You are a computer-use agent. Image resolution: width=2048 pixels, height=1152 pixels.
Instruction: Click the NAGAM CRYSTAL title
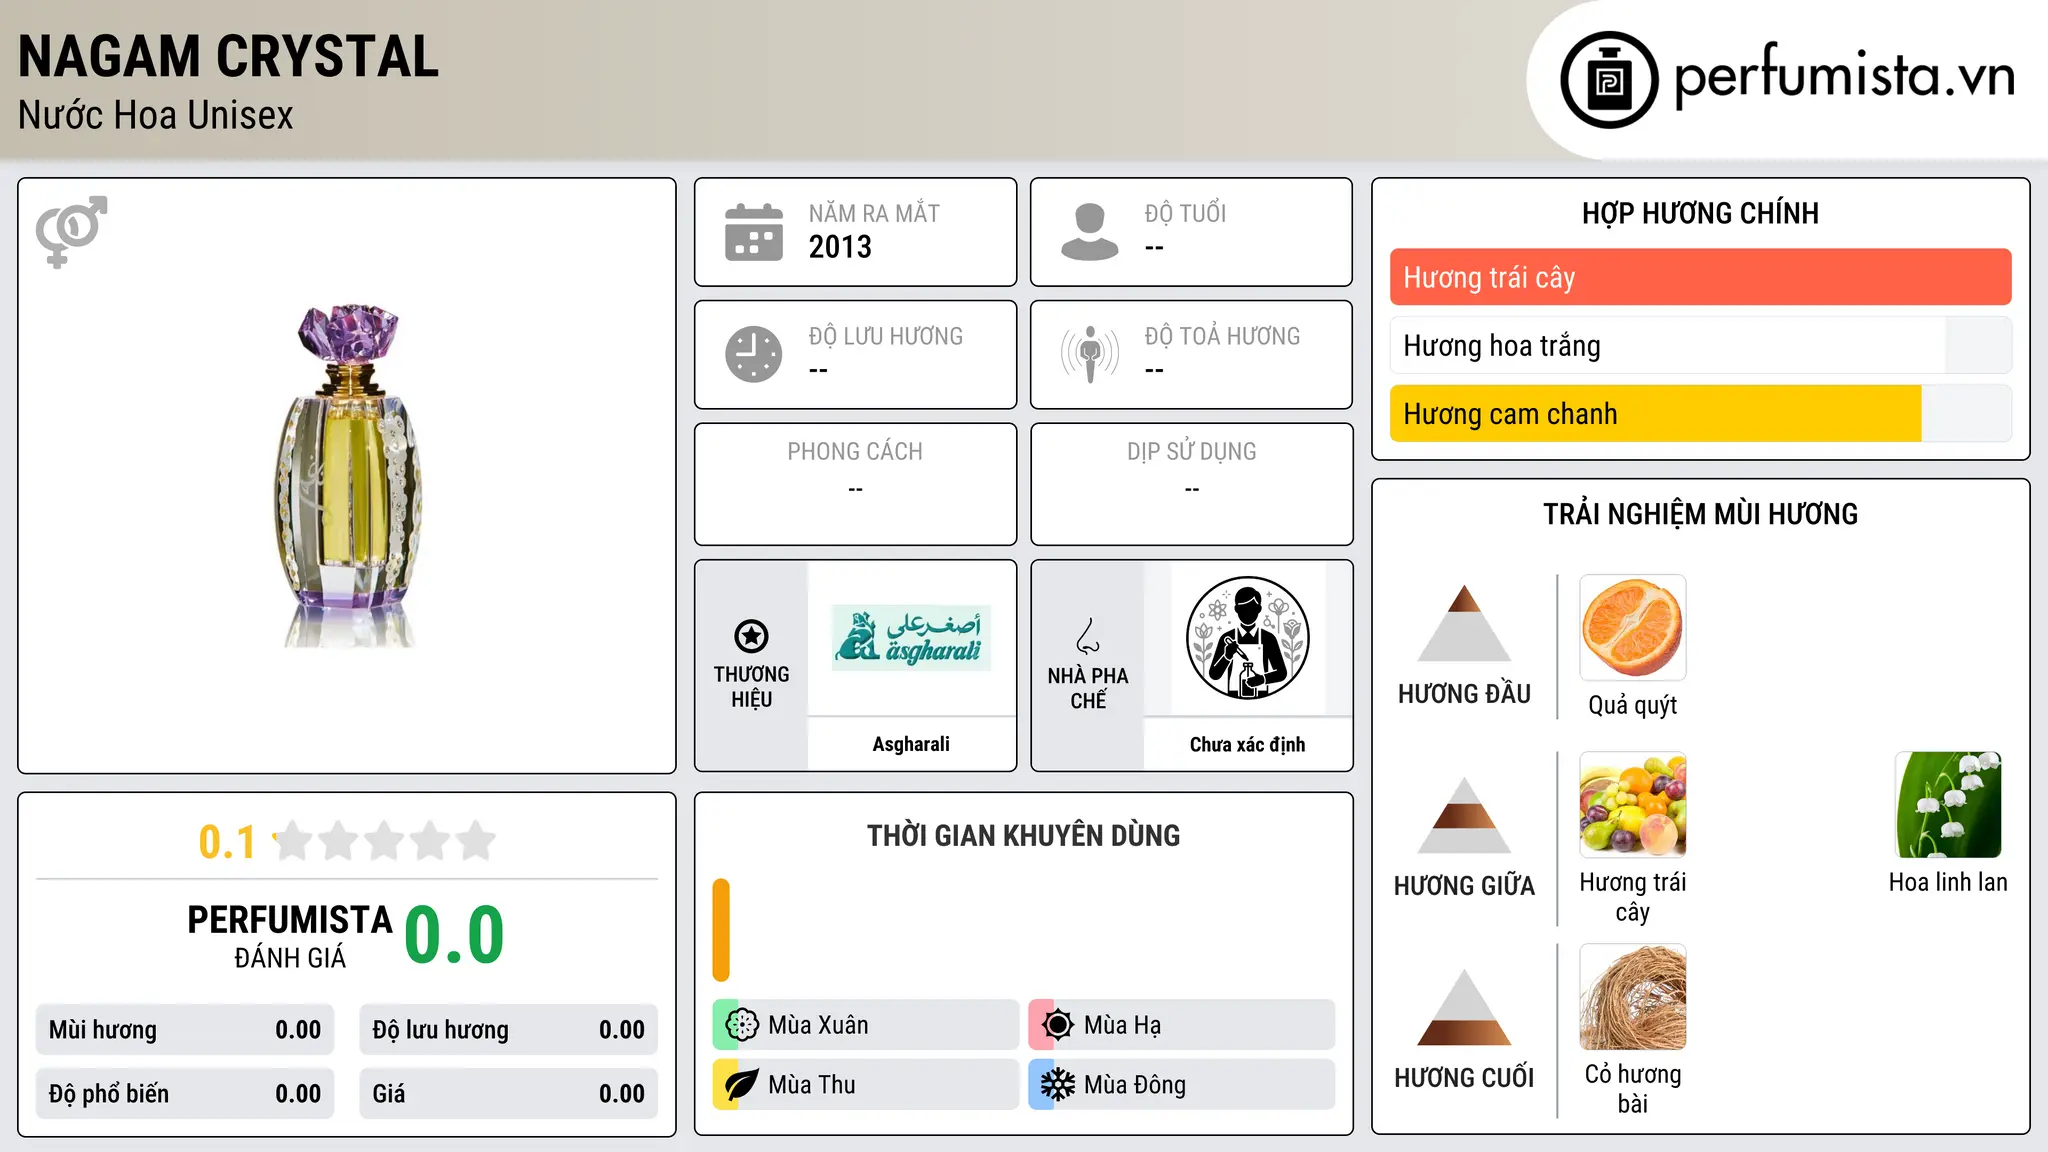click(x=228, y=57)
